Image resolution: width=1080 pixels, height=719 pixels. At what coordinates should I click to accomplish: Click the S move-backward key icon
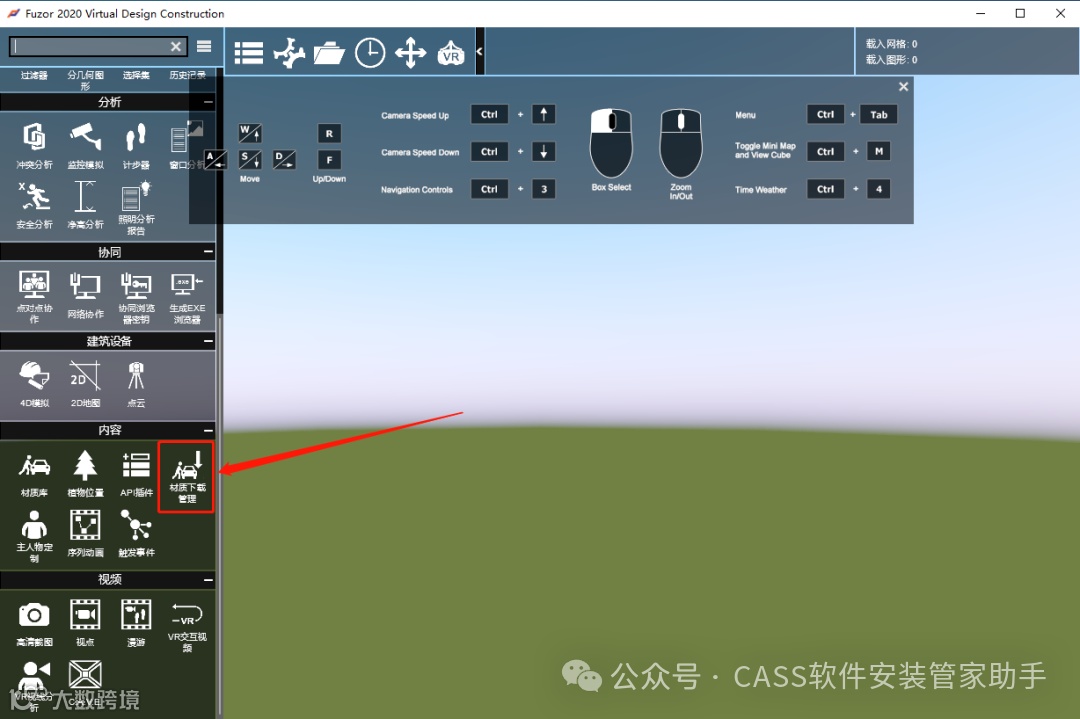click(x=249, y=160)
